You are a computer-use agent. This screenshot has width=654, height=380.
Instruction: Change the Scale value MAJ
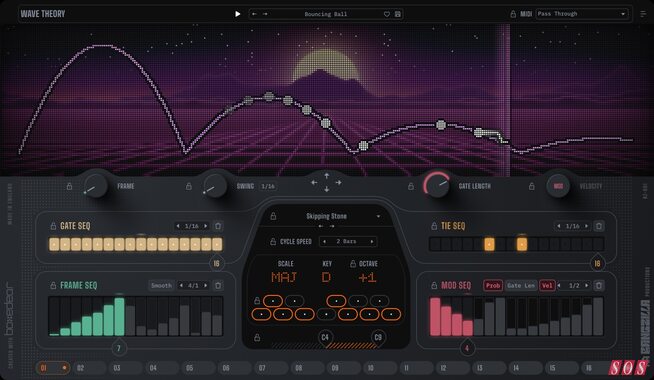pyautogui.click(x=284, y=277)
